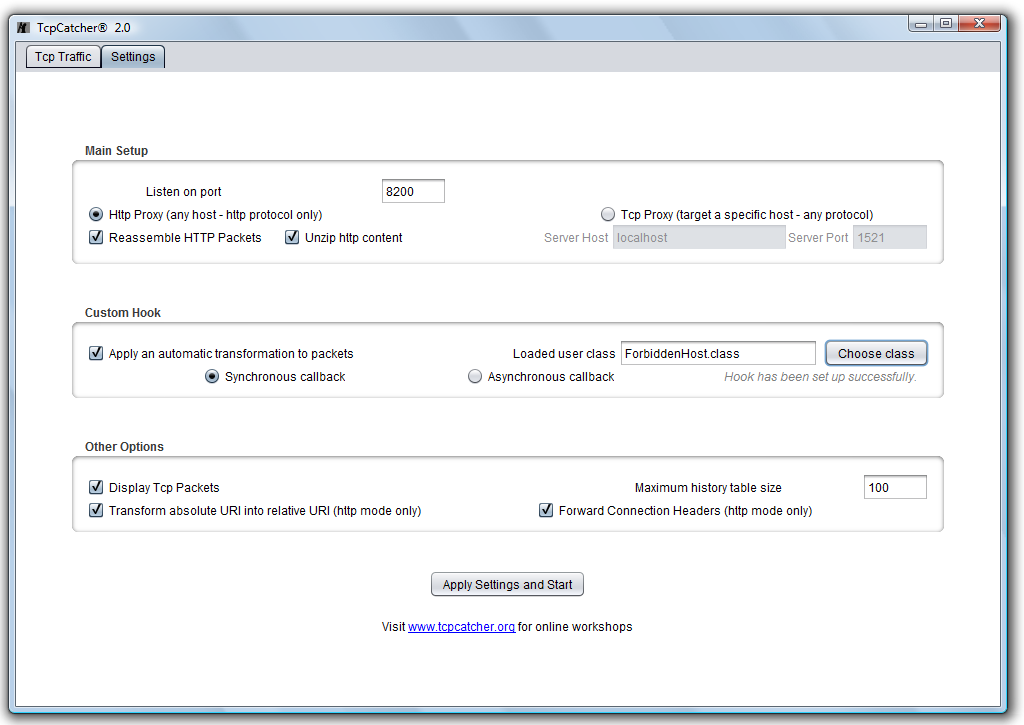The height and width of the screenshot is (725, 1024).
Task: Click the Maximum history table size field
Action: (895, 487)
